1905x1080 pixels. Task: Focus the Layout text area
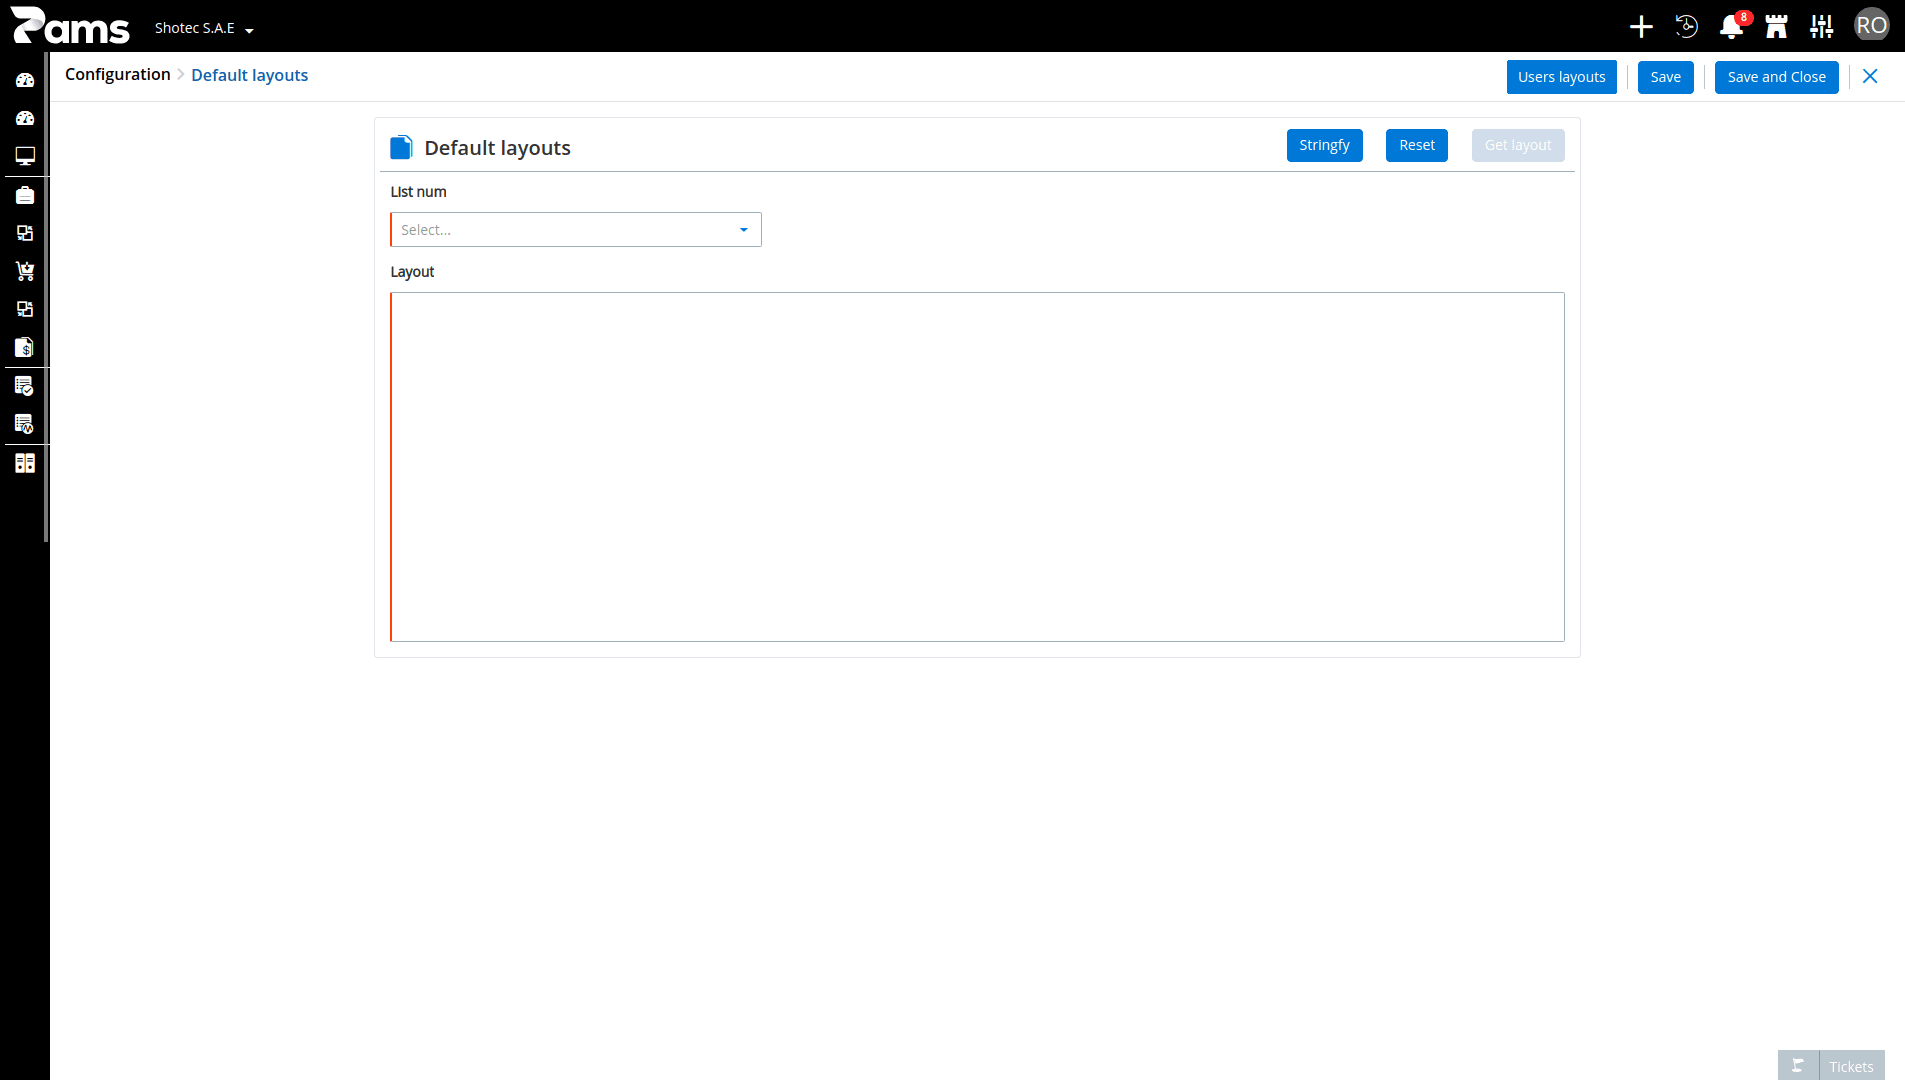tap(977, 467)
